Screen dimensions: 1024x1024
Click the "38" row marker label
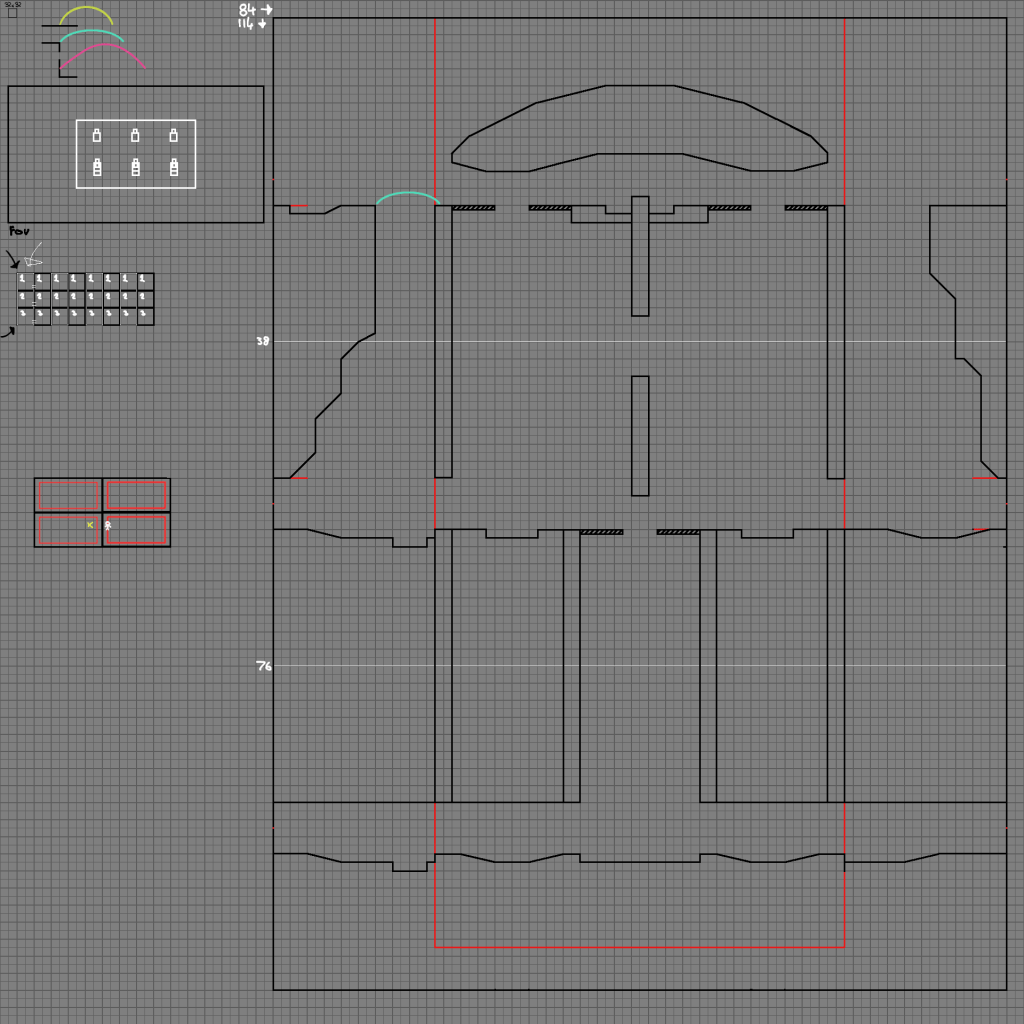262,341
